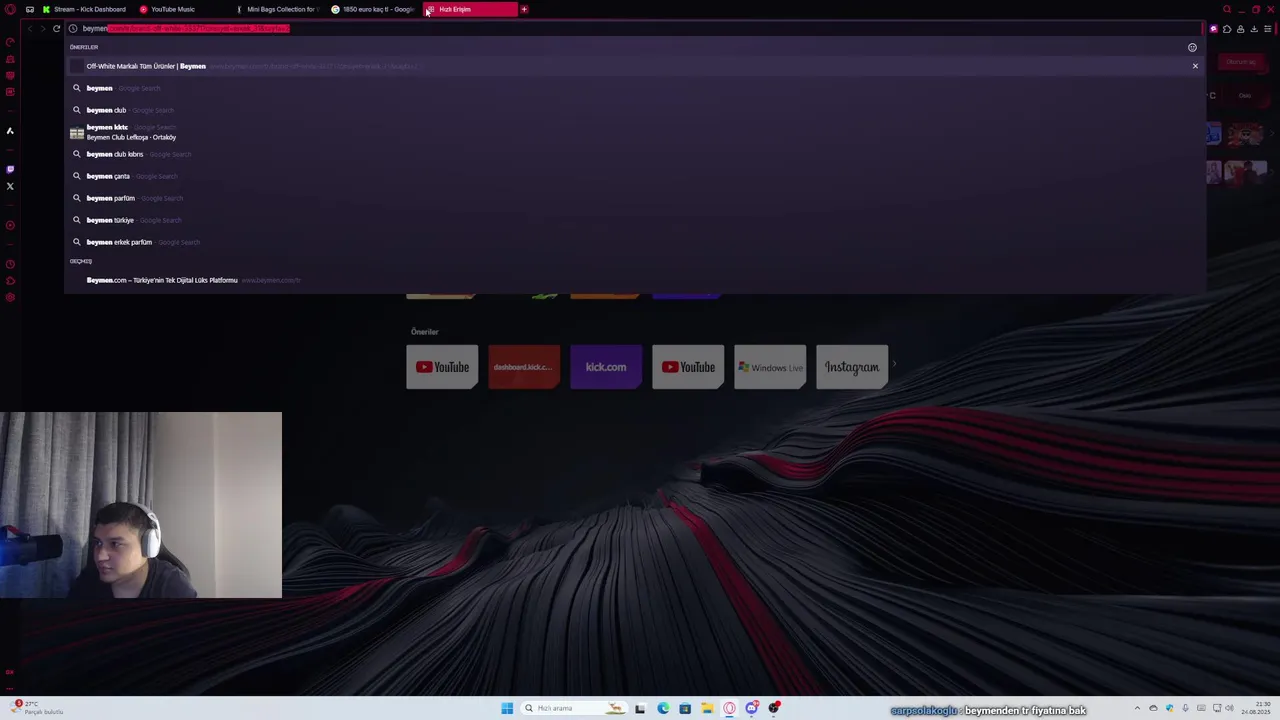The height and width of the screenshot is (720, 1280).
Task: Click taskbar clock showing 21:30
Action: click(1254, 709)
